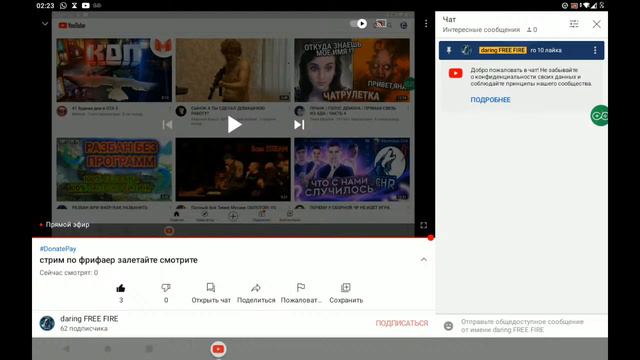The width and height of the screenshot is (640, 360).
Task: Open the #DonatePay hashtag link
Action: tap(58, 249)
